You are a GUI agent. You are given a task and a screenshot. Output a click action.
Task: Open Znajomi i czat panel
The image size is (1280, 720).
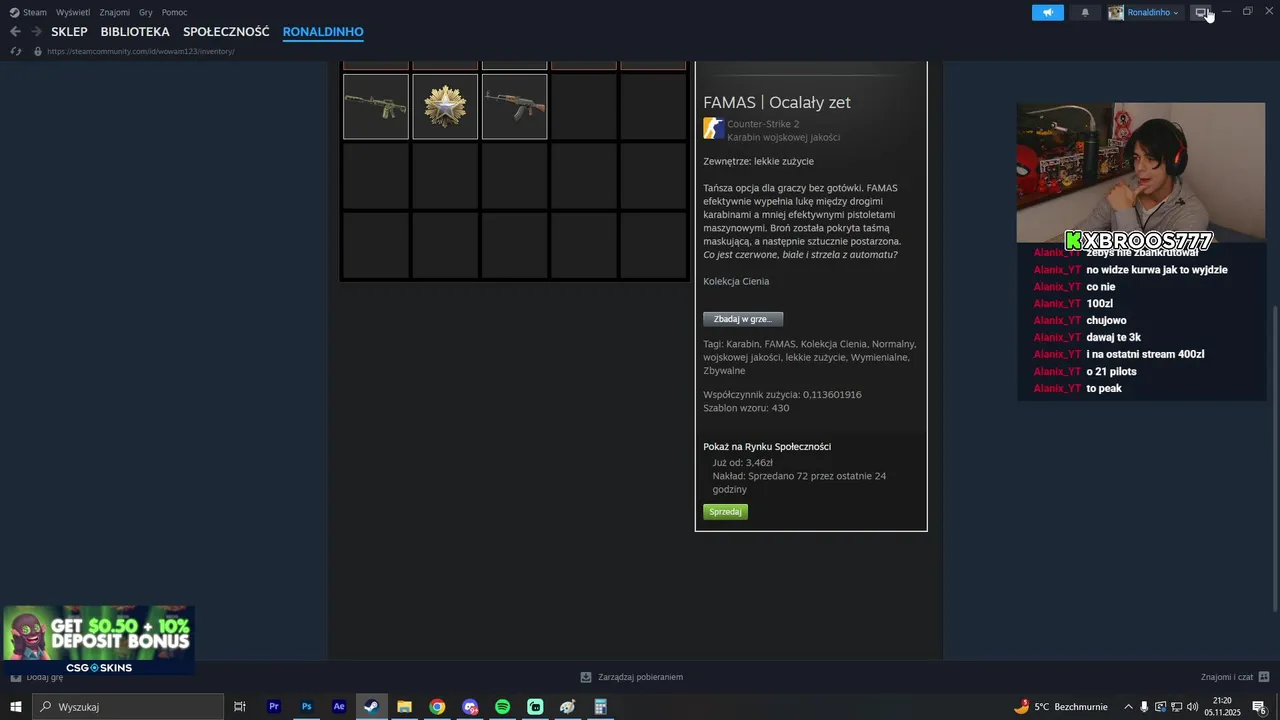coord(1235,677)
